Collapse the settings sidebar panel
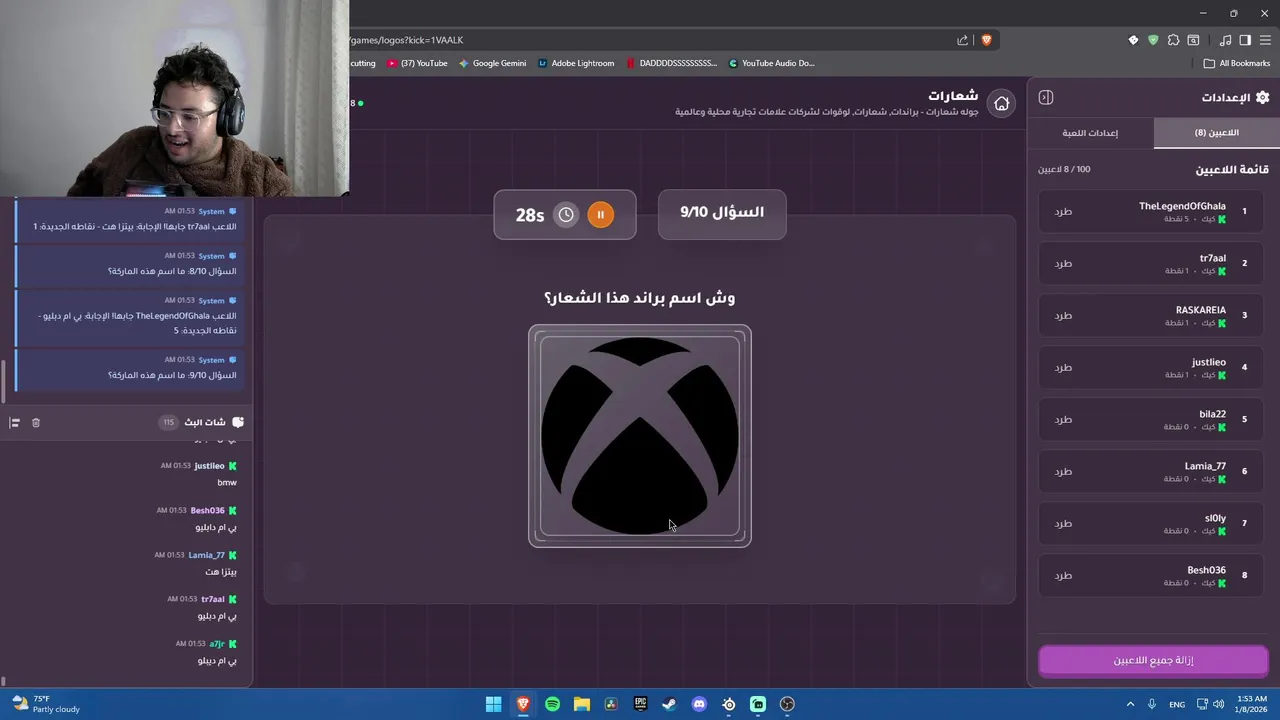Viewport: 1280px width, 720px height. [1046, 97]
